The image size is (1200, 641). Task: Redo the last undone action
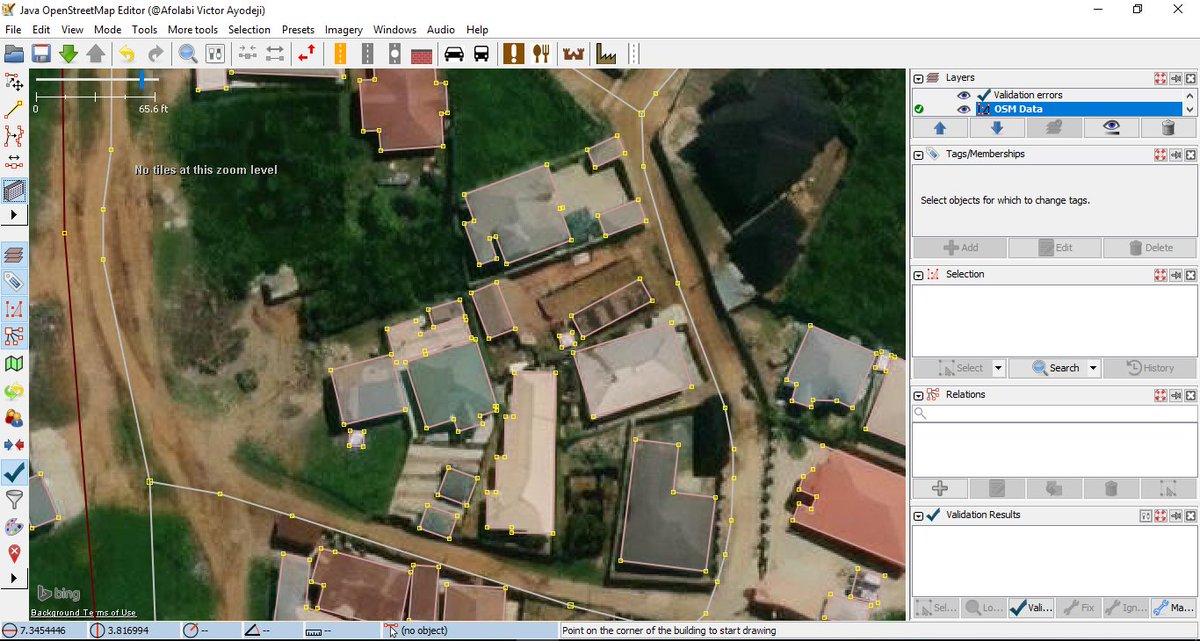(155, 53)
